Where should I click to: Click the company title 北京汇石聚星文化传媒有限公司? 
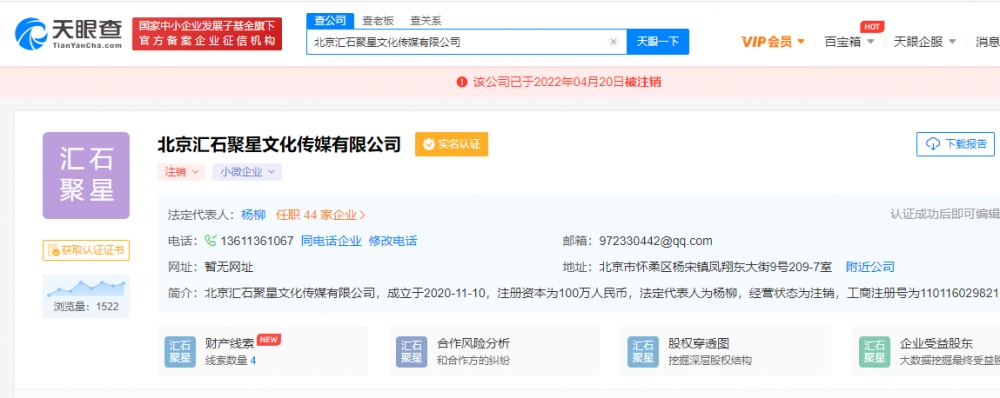tap(279, 144)
